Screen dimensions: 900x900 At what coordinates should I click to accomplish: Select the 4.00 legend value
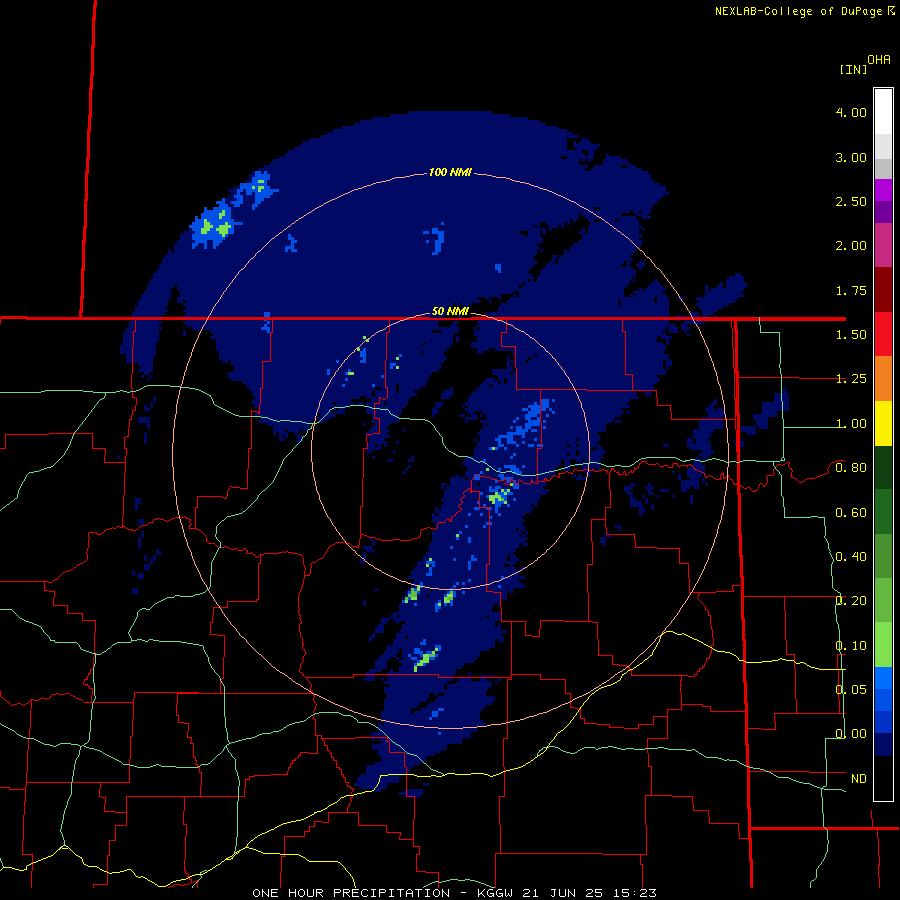(x=851, y=112)
